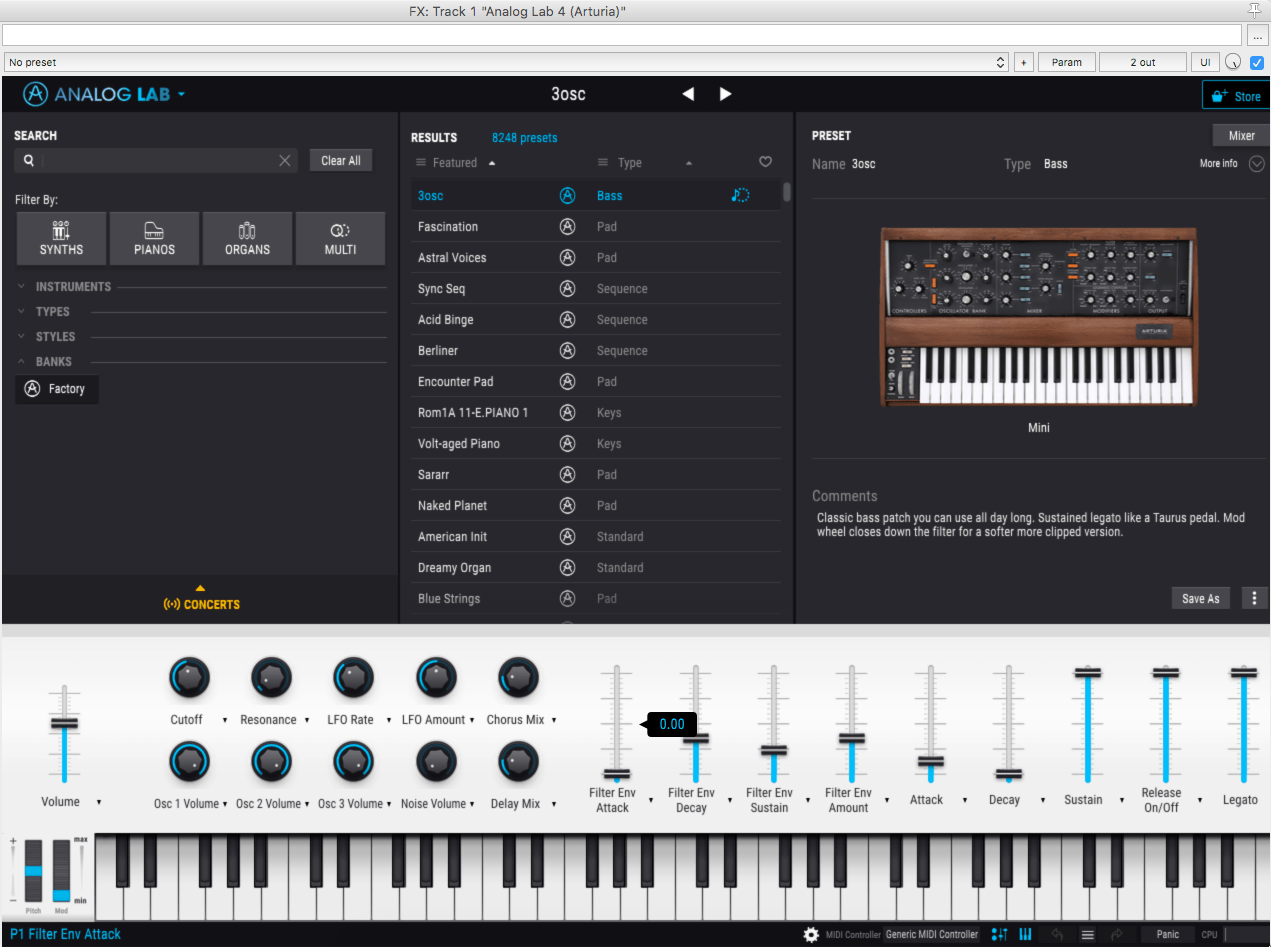
Task: Click the Delay Mix knob
Action: pyautogui.click(x=517, y=762)
